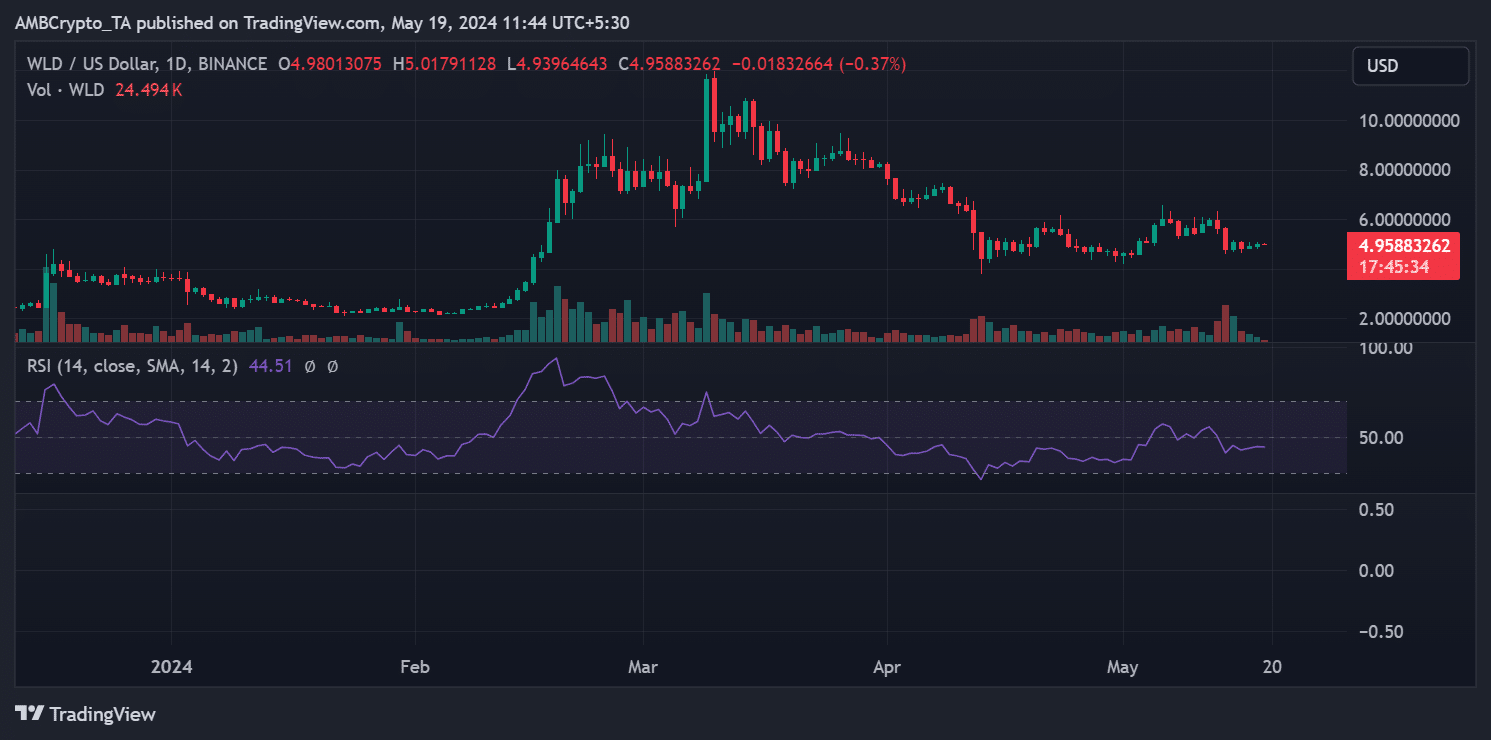This screenshot has width=1491, height=740.
Task: Click the Mar label on time axis
Action: (644, 667)
